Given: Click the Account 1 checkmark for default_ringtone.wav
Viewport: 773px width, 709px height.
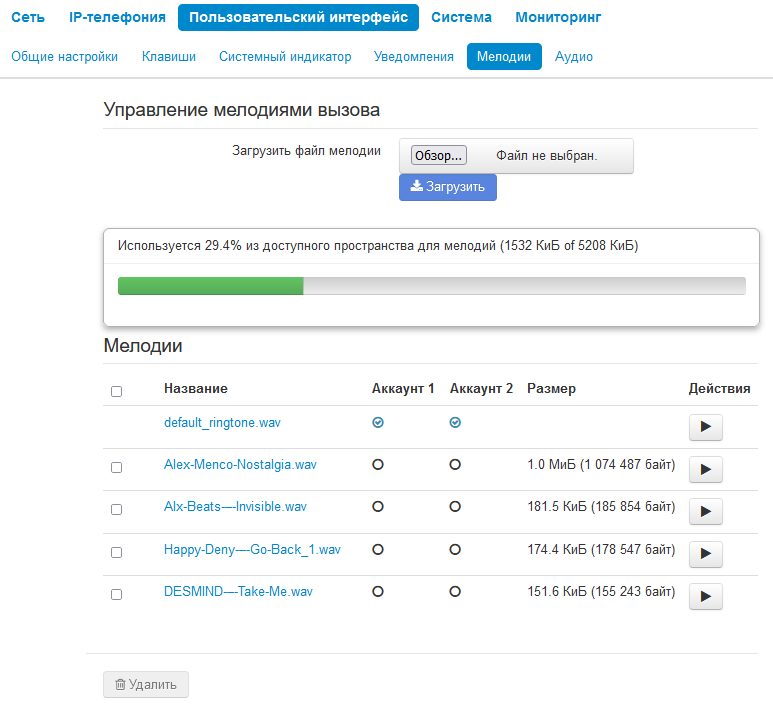Looking at the screenshot, I should [x=378, y=423].
